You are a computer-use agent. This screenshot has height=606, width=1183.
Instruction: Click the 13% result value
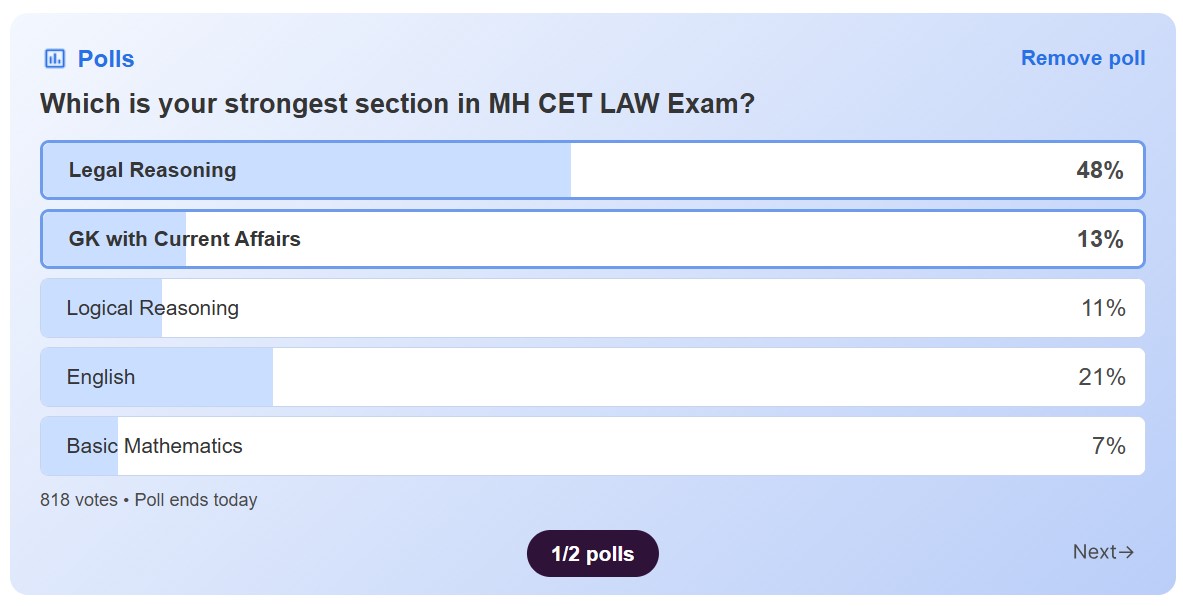[1100, 240]
